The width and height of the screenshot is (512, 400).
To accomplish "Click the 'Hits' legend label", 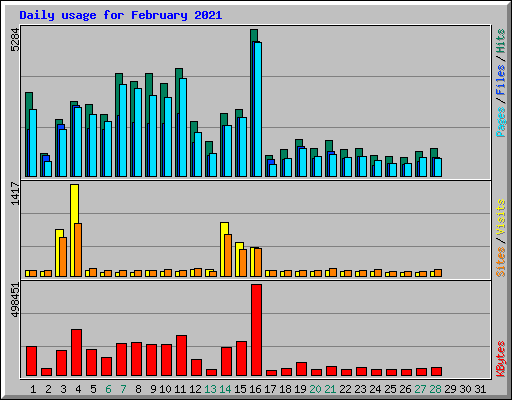I will [x=500, y=41].
